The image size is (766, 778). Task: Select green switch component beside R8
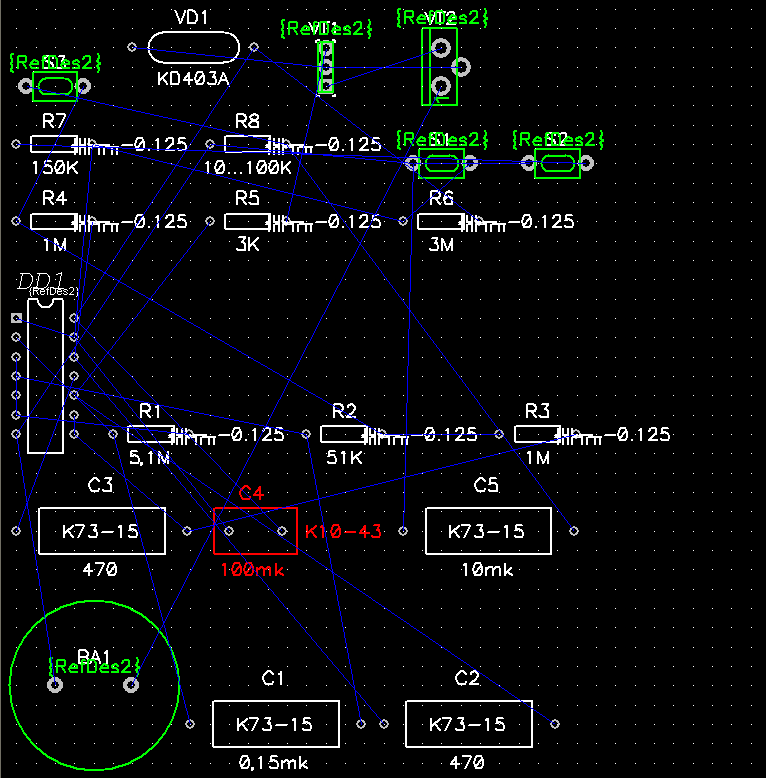coord(442,163)
